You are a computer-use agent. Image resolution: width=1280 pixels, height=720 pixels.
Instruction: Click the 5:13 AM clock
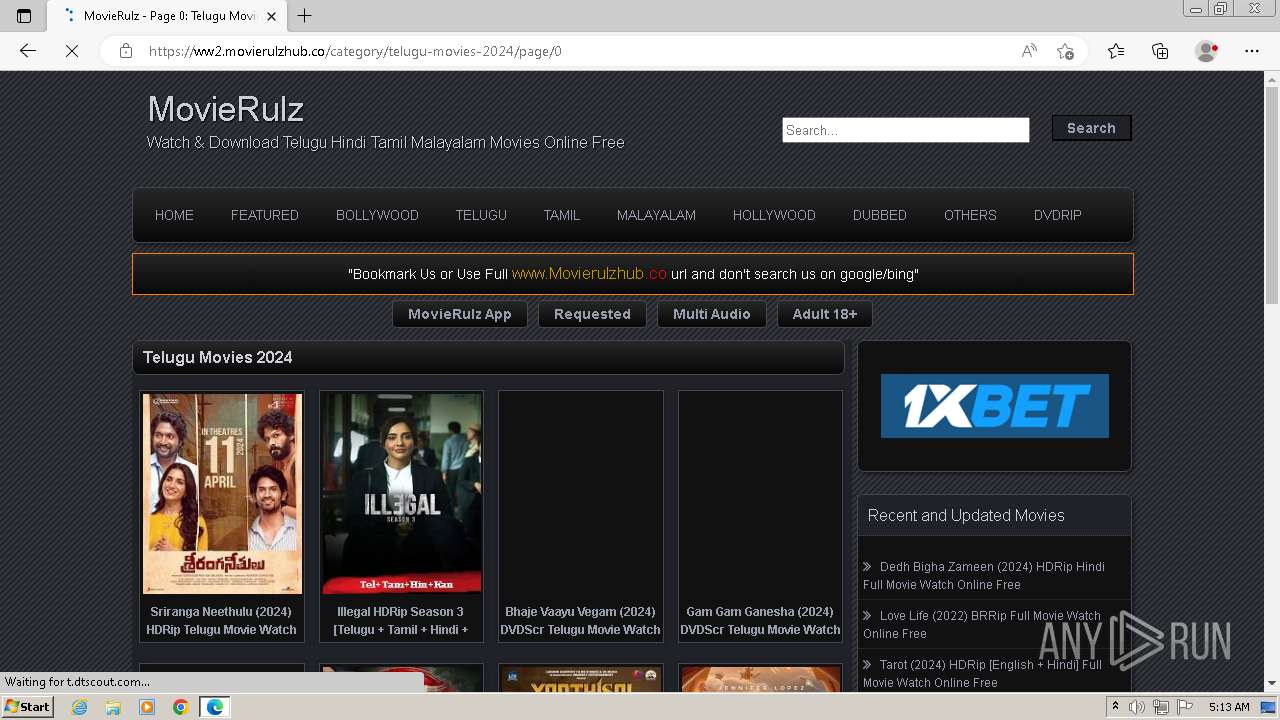1229,707
